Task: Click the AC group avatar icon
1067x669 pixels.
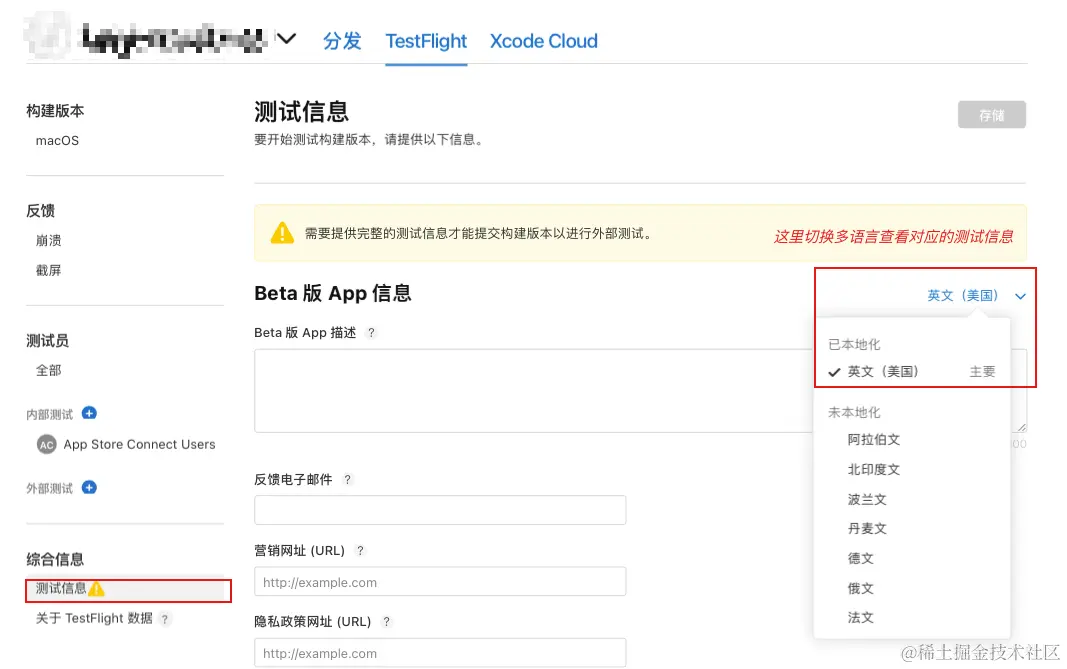Action: pyautogui.click(x=46, y=444)
